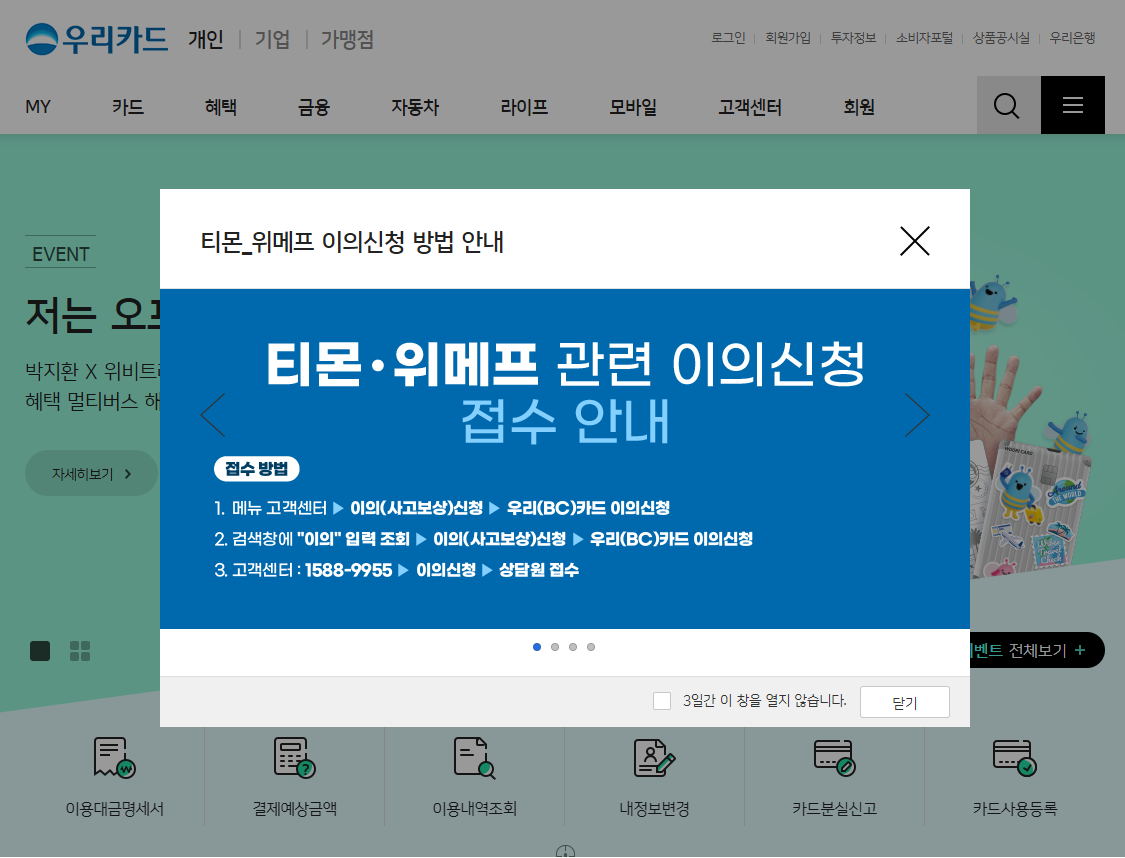
Task: Switch to single-banner view icon
Action: tap(40, 651)
